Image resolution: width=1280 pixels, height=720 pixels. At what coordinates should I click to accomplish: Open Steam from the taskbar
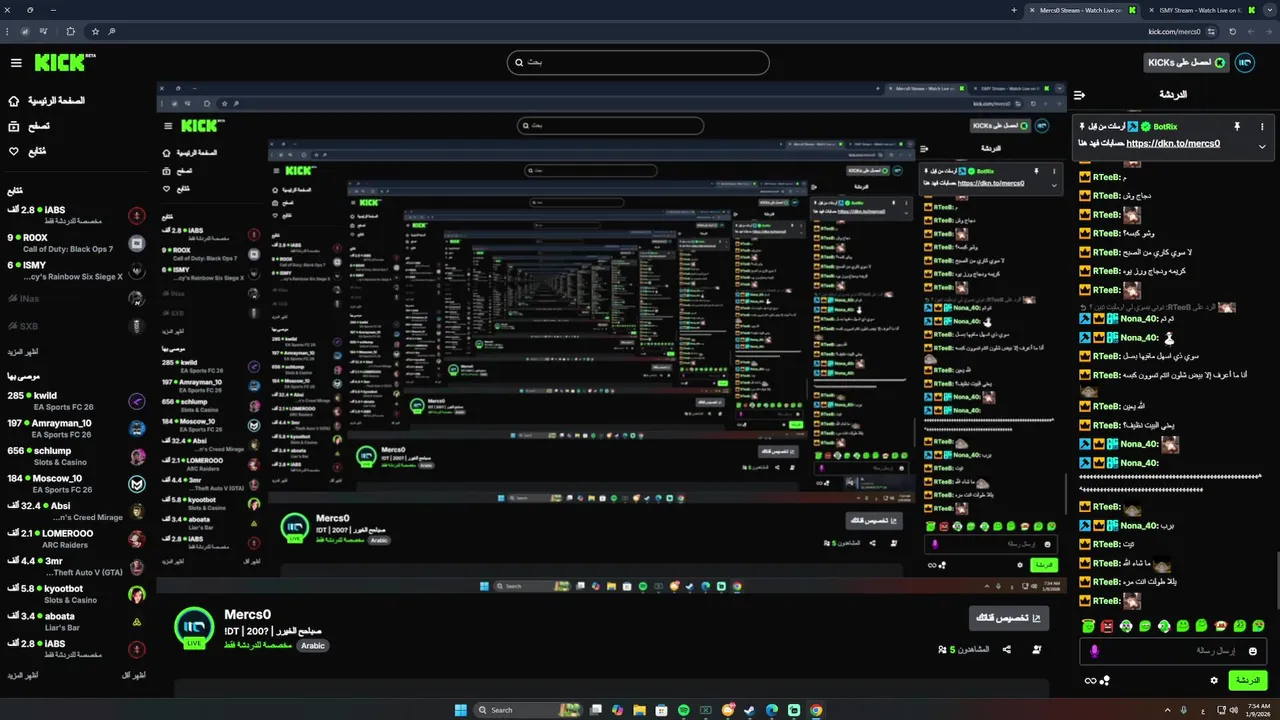point(749,710)
